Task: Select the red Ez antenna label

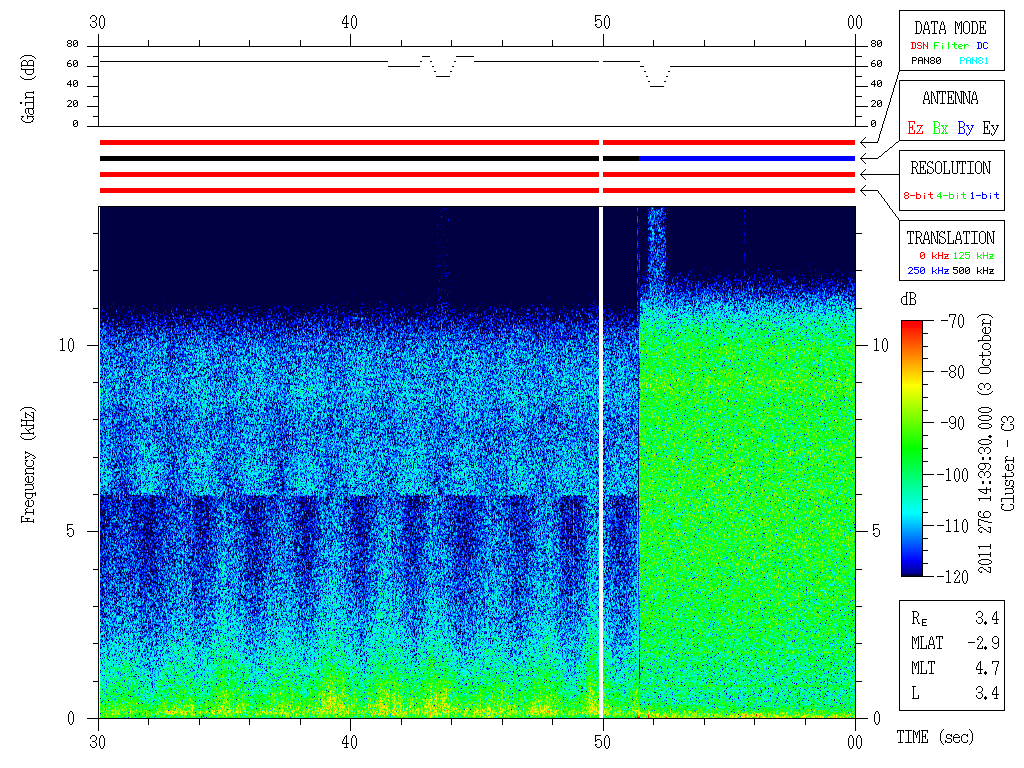Action: (915, 128)
